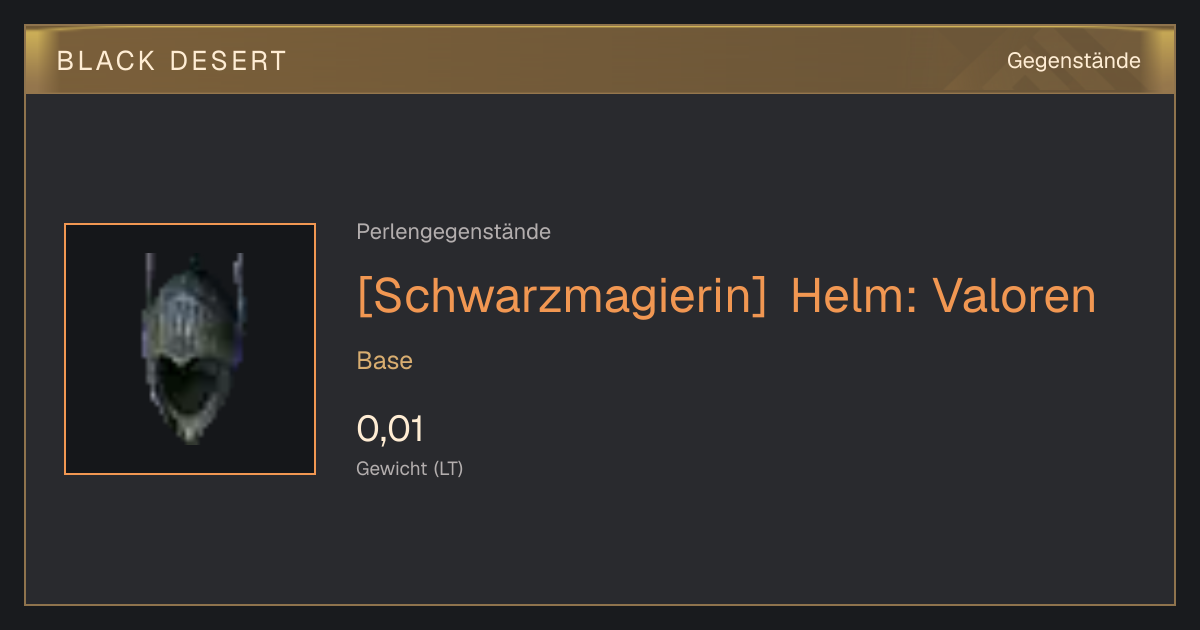This screenshot has width=1200, height=630.
Task: Click the (LT) unit text
Action: pos(447,468)
